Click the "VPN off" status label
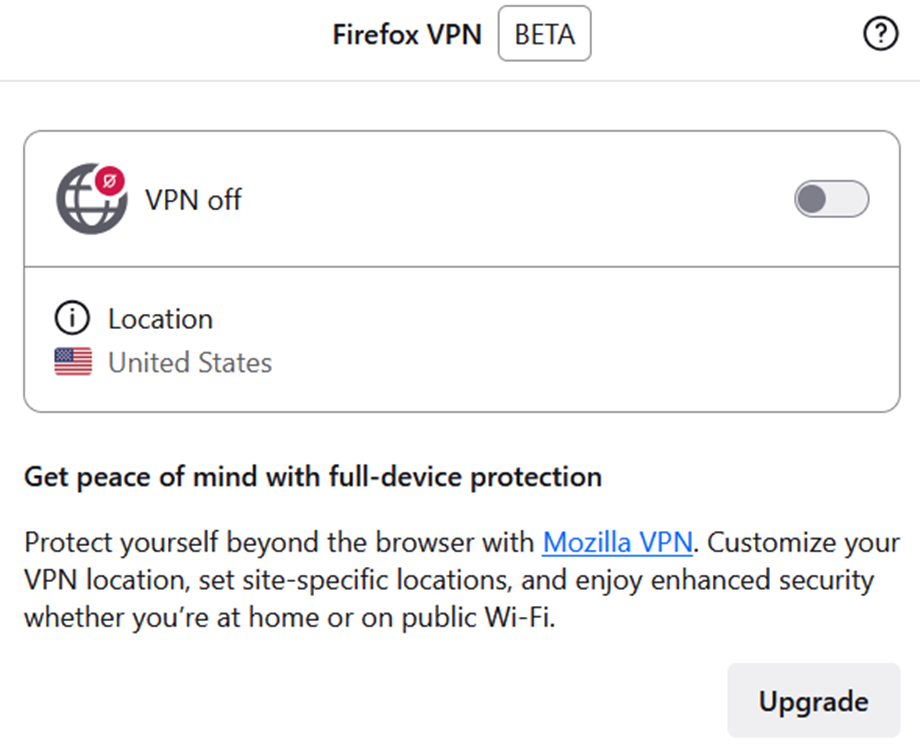Viewport: 920px width, 756px height. [193, 200]
